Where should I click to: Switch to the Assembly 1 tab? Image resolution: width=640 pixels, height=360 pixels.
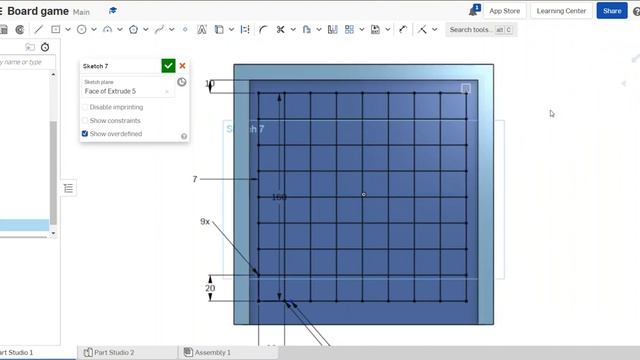pos(228,352)
